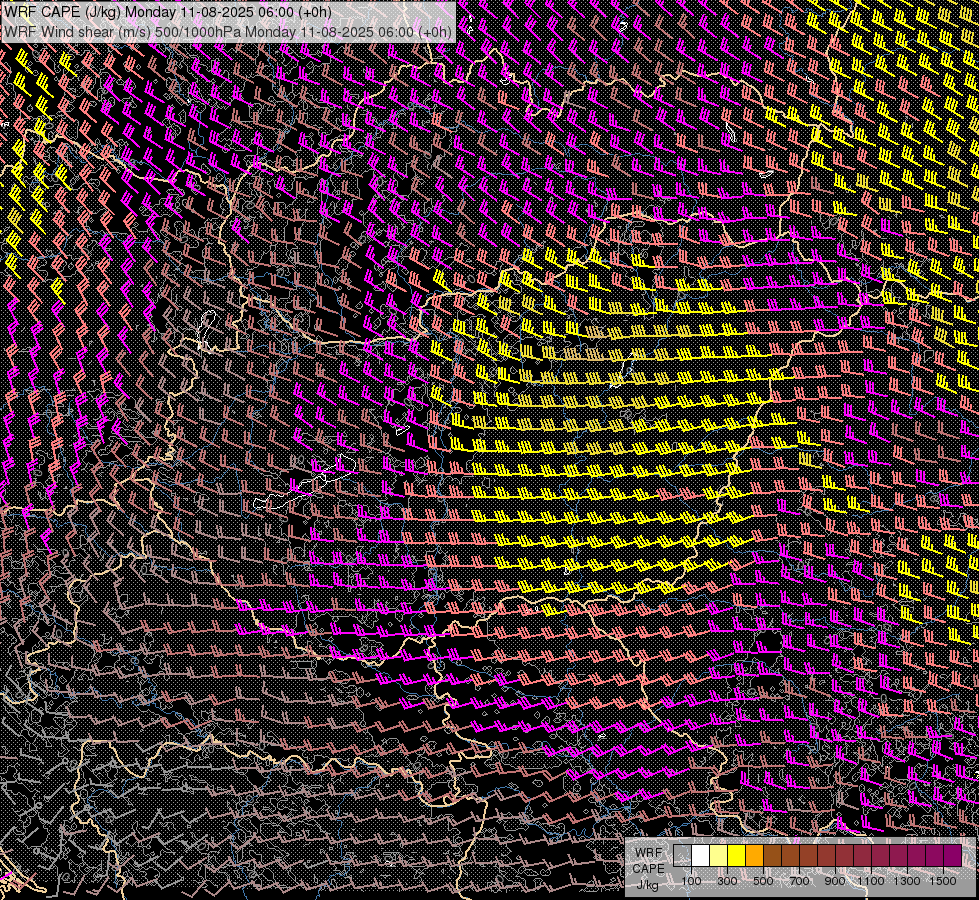Click the 'J/kg' unit label in legend
Image resolution: width=979 pixels, height=900 pixels.
pyautogui.click(x=647, y=884)
